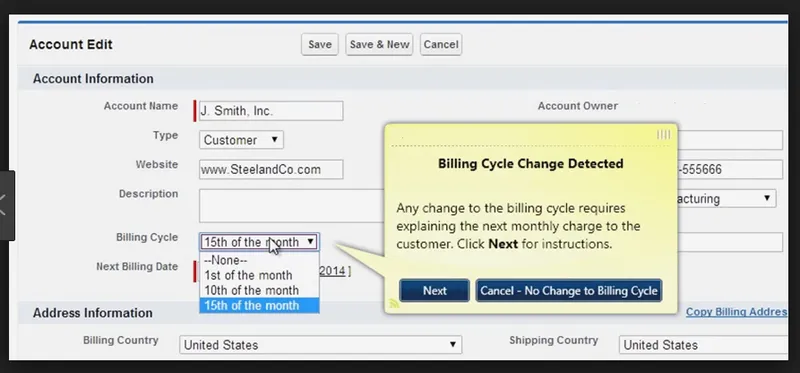
Task: Click the Next Billing Date label
Action: 137,266
